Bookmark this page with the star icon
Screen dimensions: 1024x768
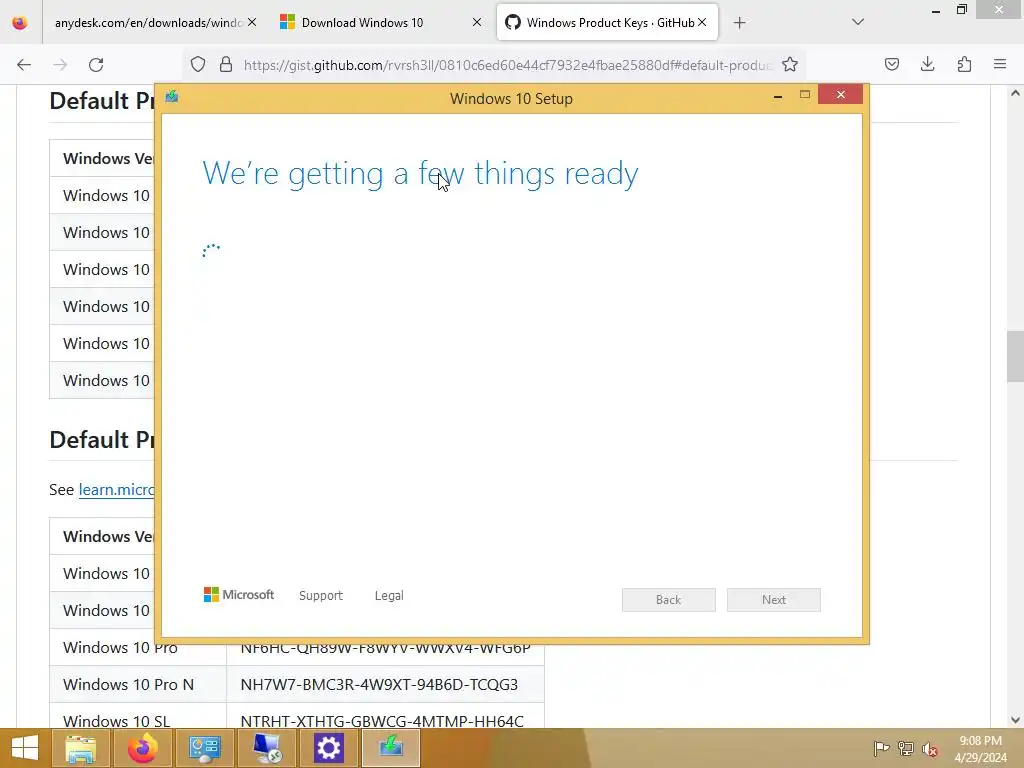790,64
